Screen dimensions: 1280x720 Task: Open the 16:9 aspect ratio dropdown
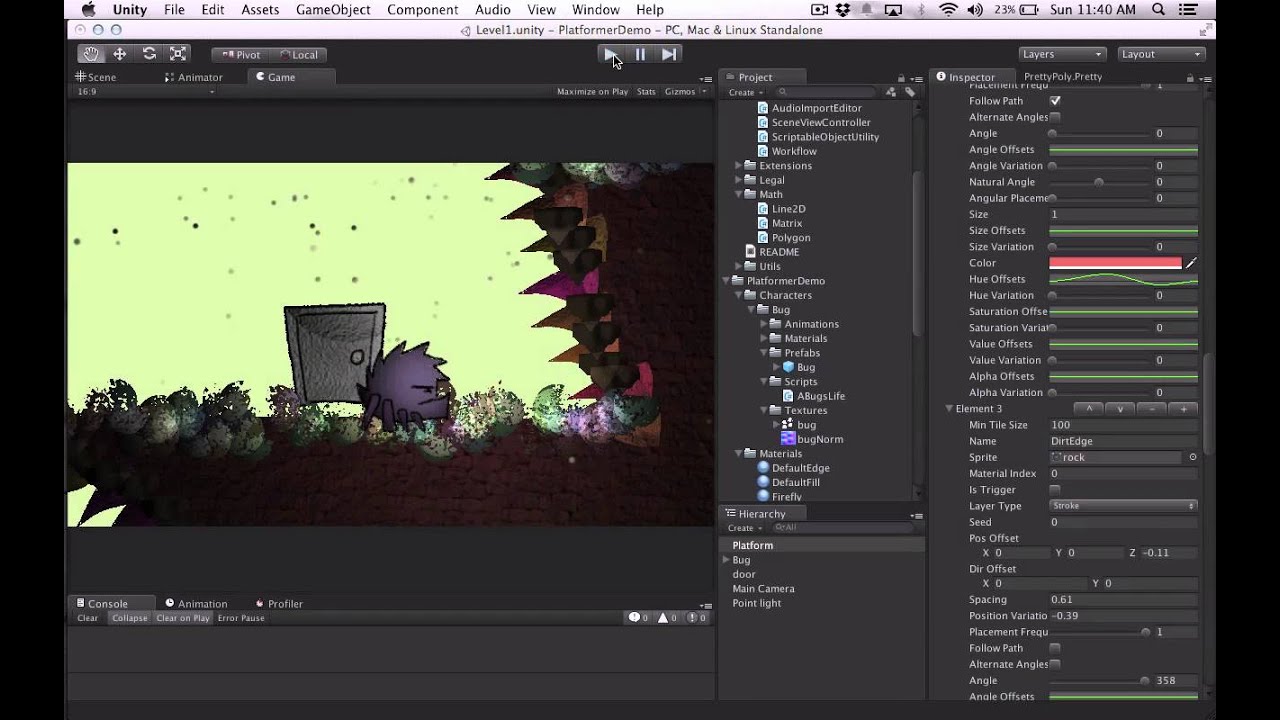(146, 92)
